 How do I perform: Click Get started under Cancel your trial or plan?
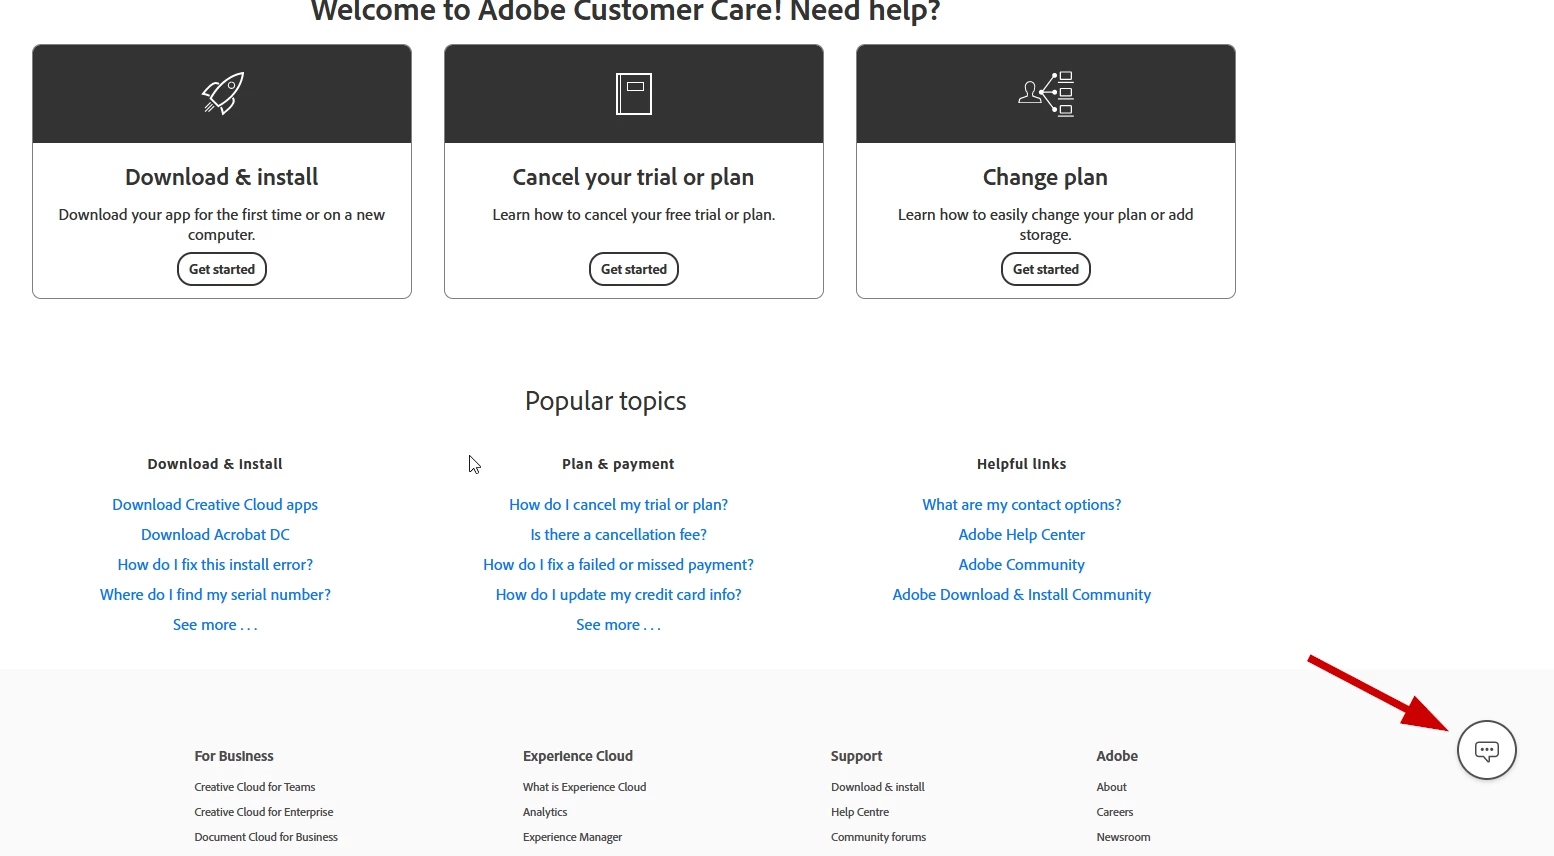tap(634, 269)
